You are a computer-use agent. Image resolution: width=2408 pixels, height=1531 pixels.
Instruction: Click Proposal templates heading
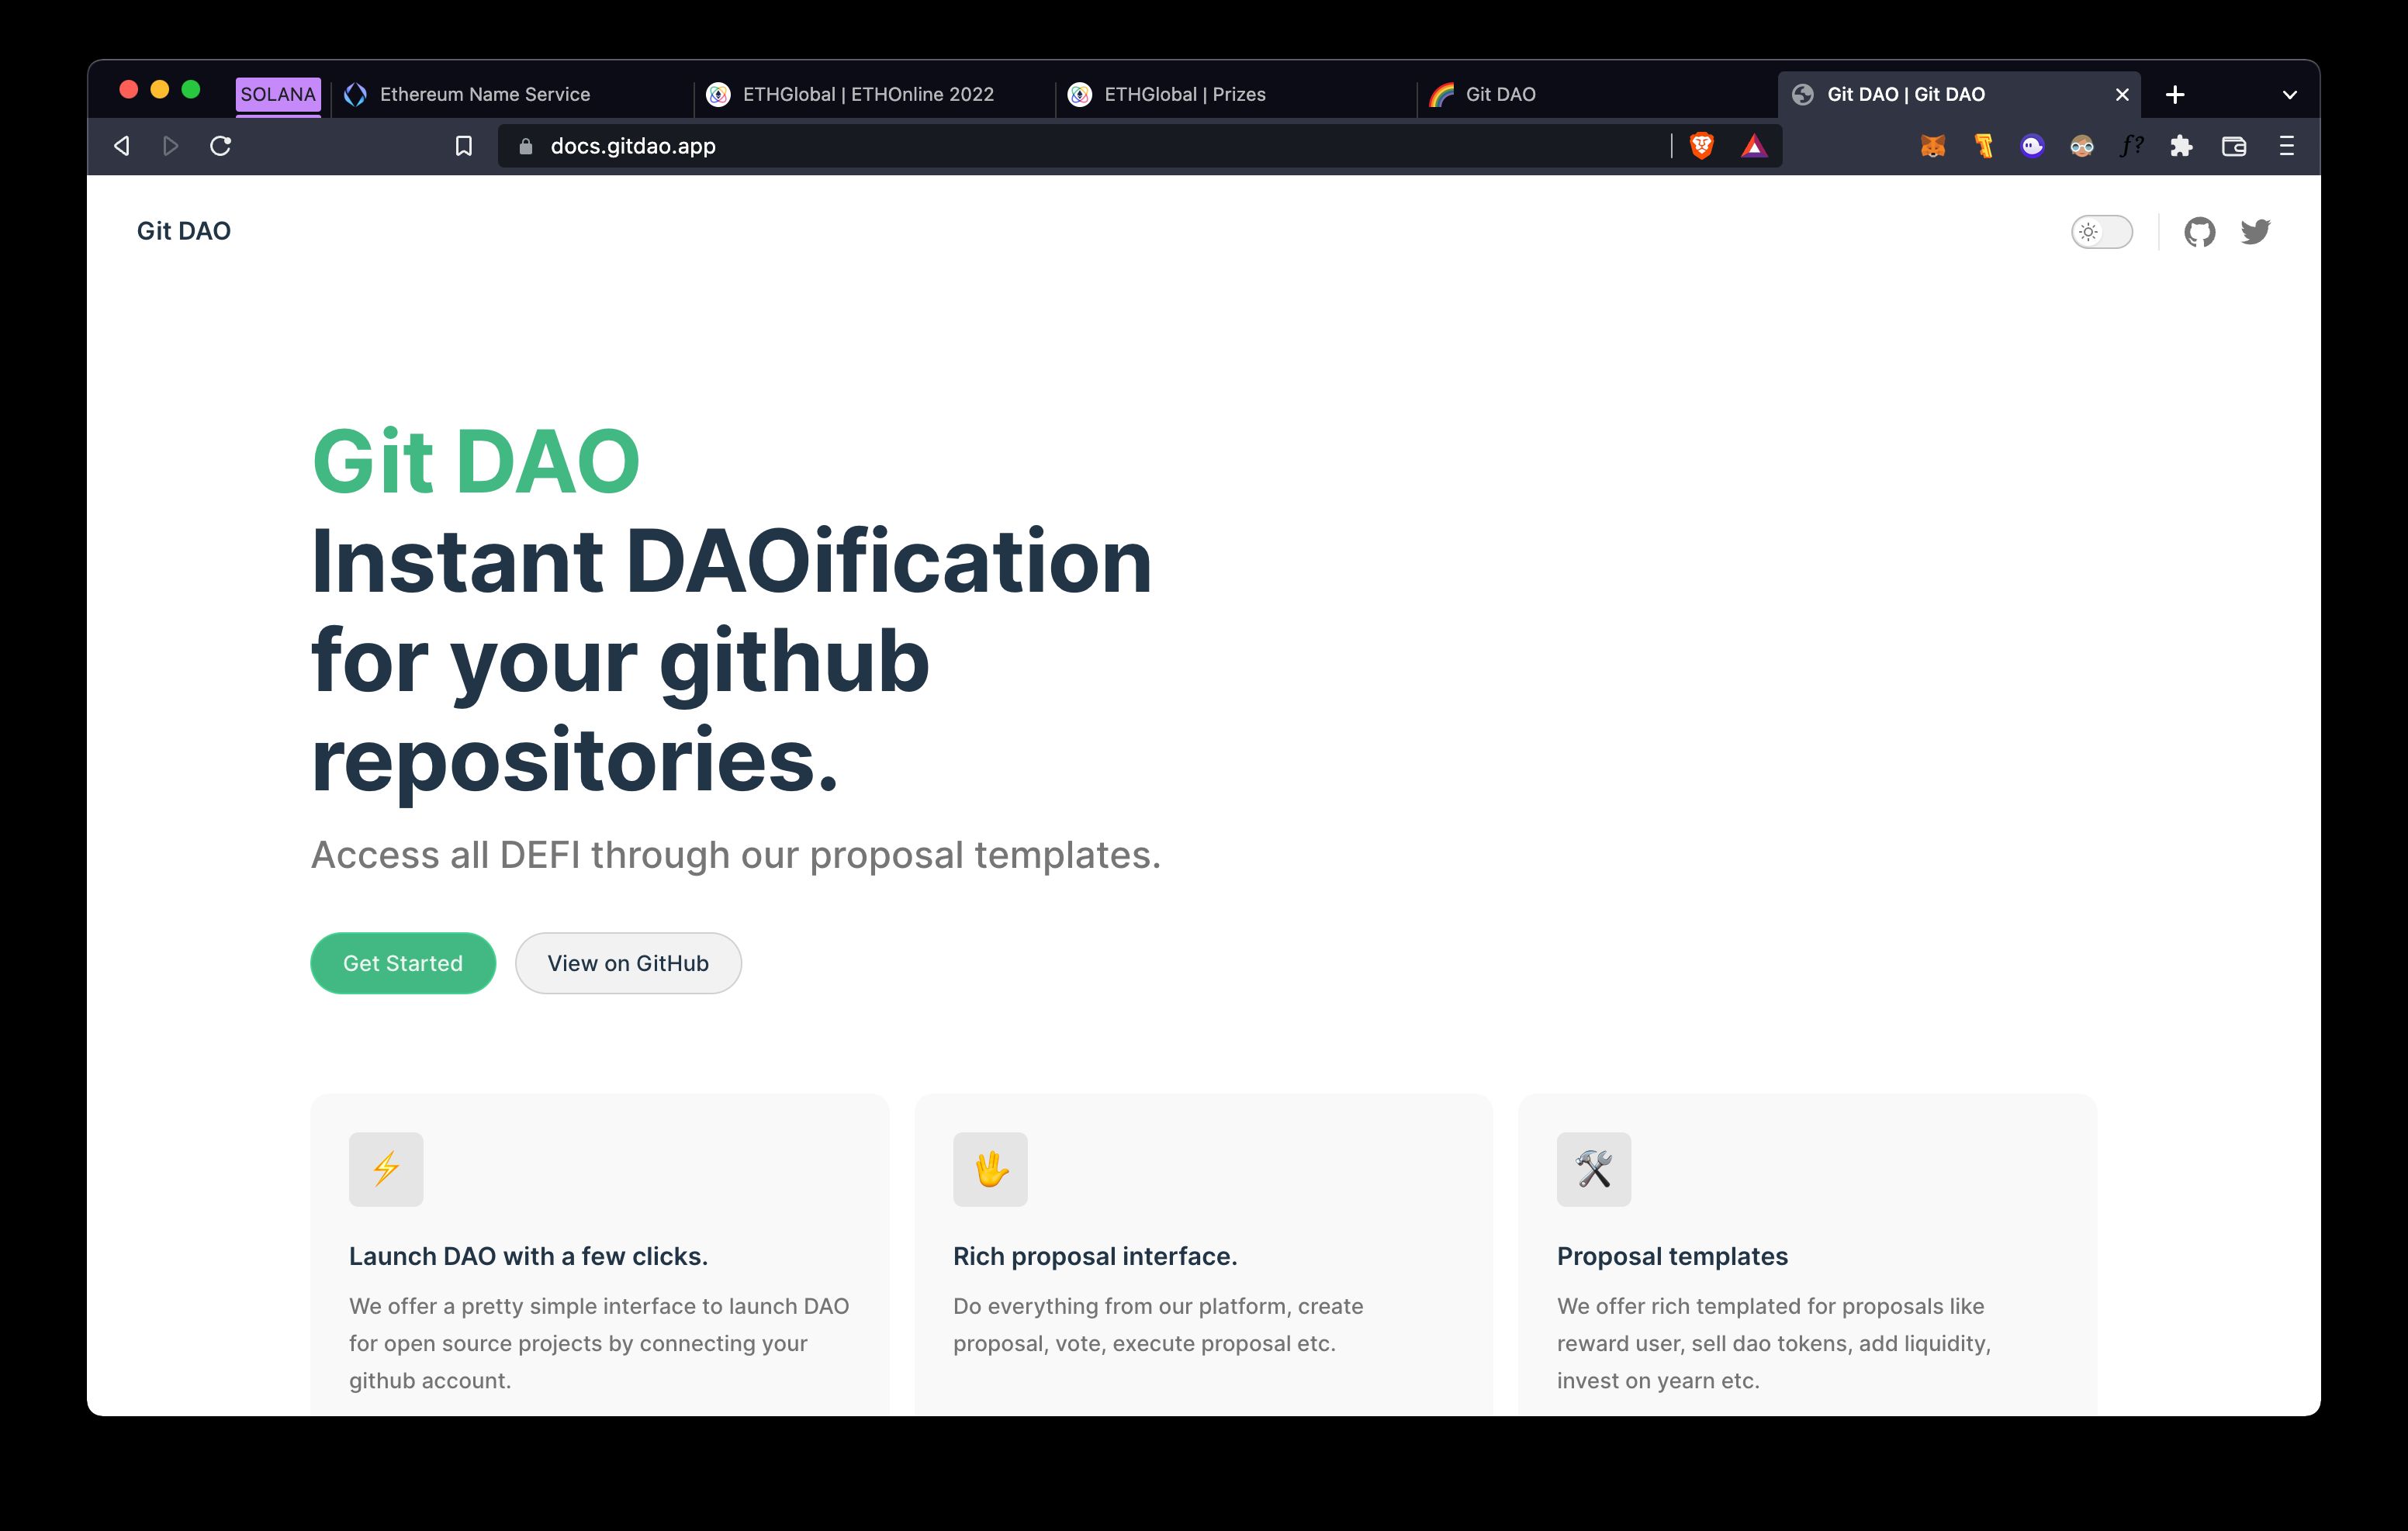click(x=1672, y=1256)
